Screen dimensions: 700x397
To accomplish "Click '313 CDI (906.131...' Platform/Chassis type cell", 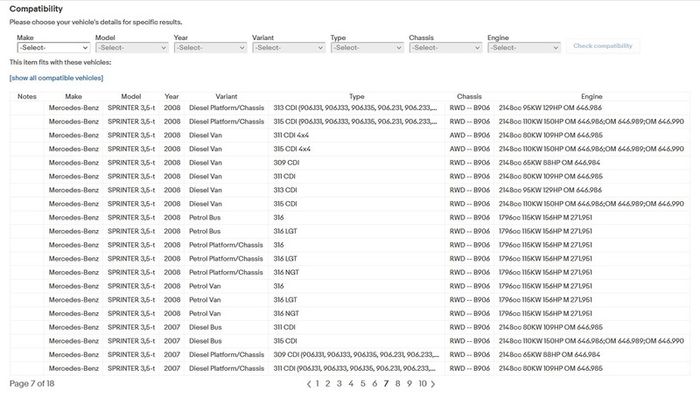I will pyautogui.click(x=355, y=108).
